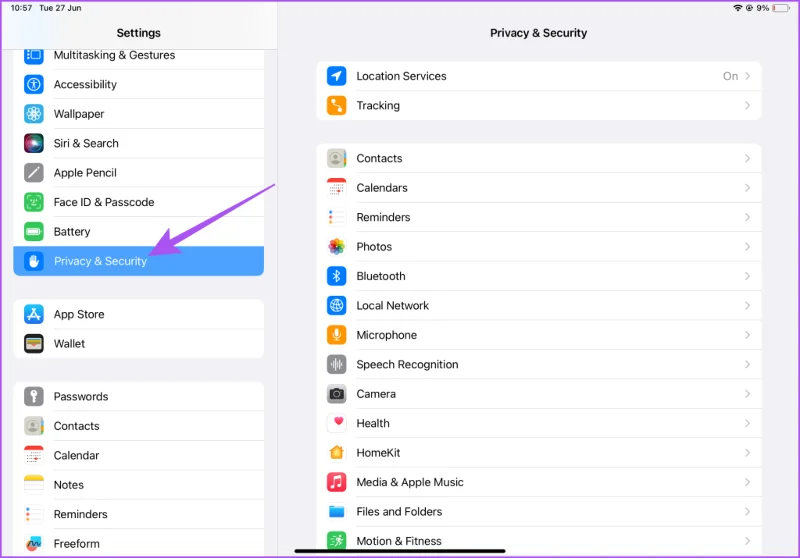Open Media & Apple Music label
Screen dimensions: 800x558
(x=410, y=482)
